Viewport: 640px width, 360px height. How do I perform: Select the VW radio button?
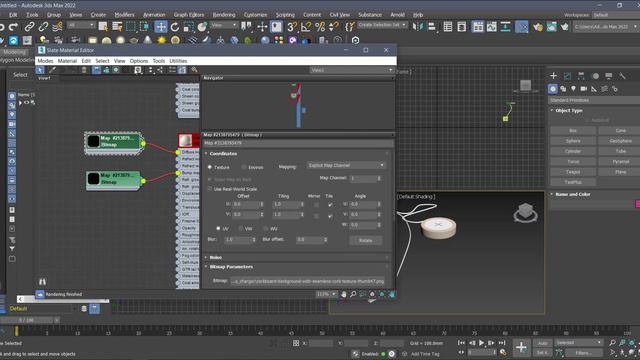point(240,229)
